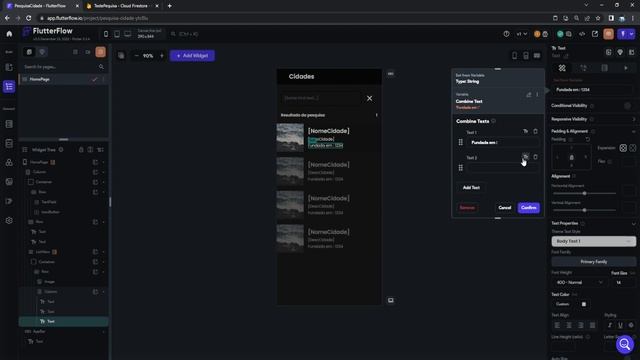
Task: Switch to the properties tab in right panel
Action: coord(562,68)
